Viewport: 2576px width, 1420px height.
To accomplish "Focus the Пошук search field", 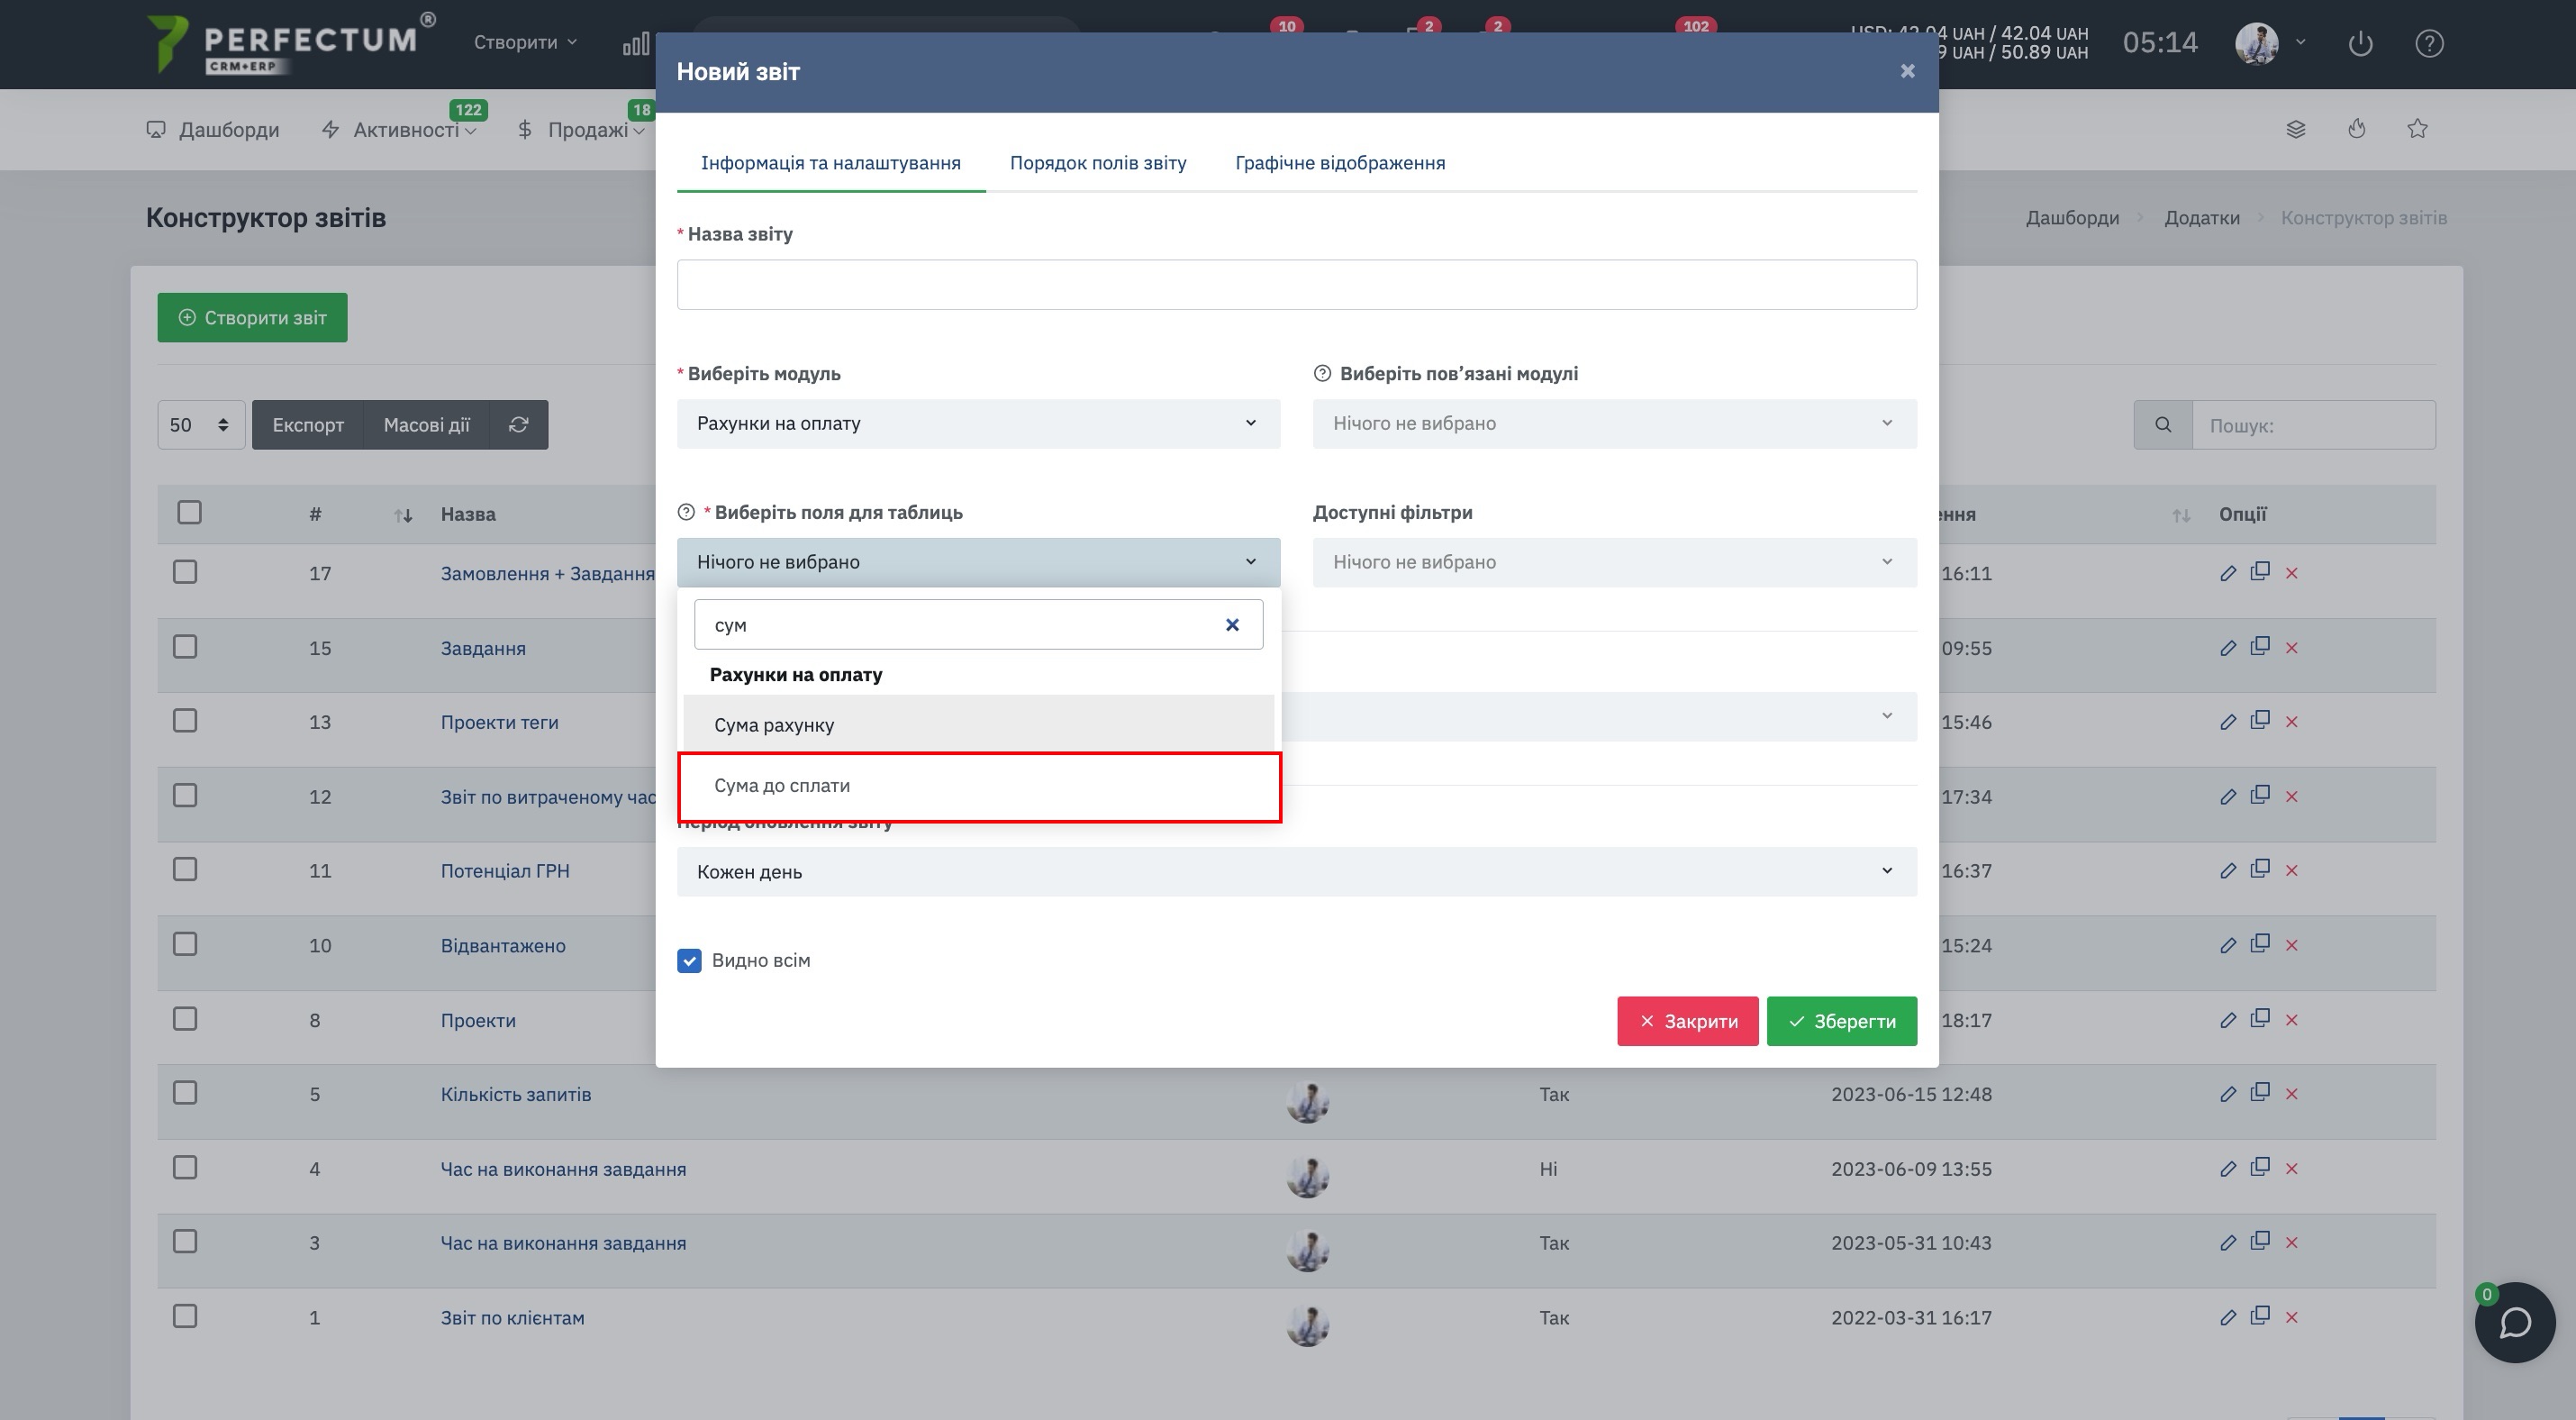I will (x=2314, y=425).
